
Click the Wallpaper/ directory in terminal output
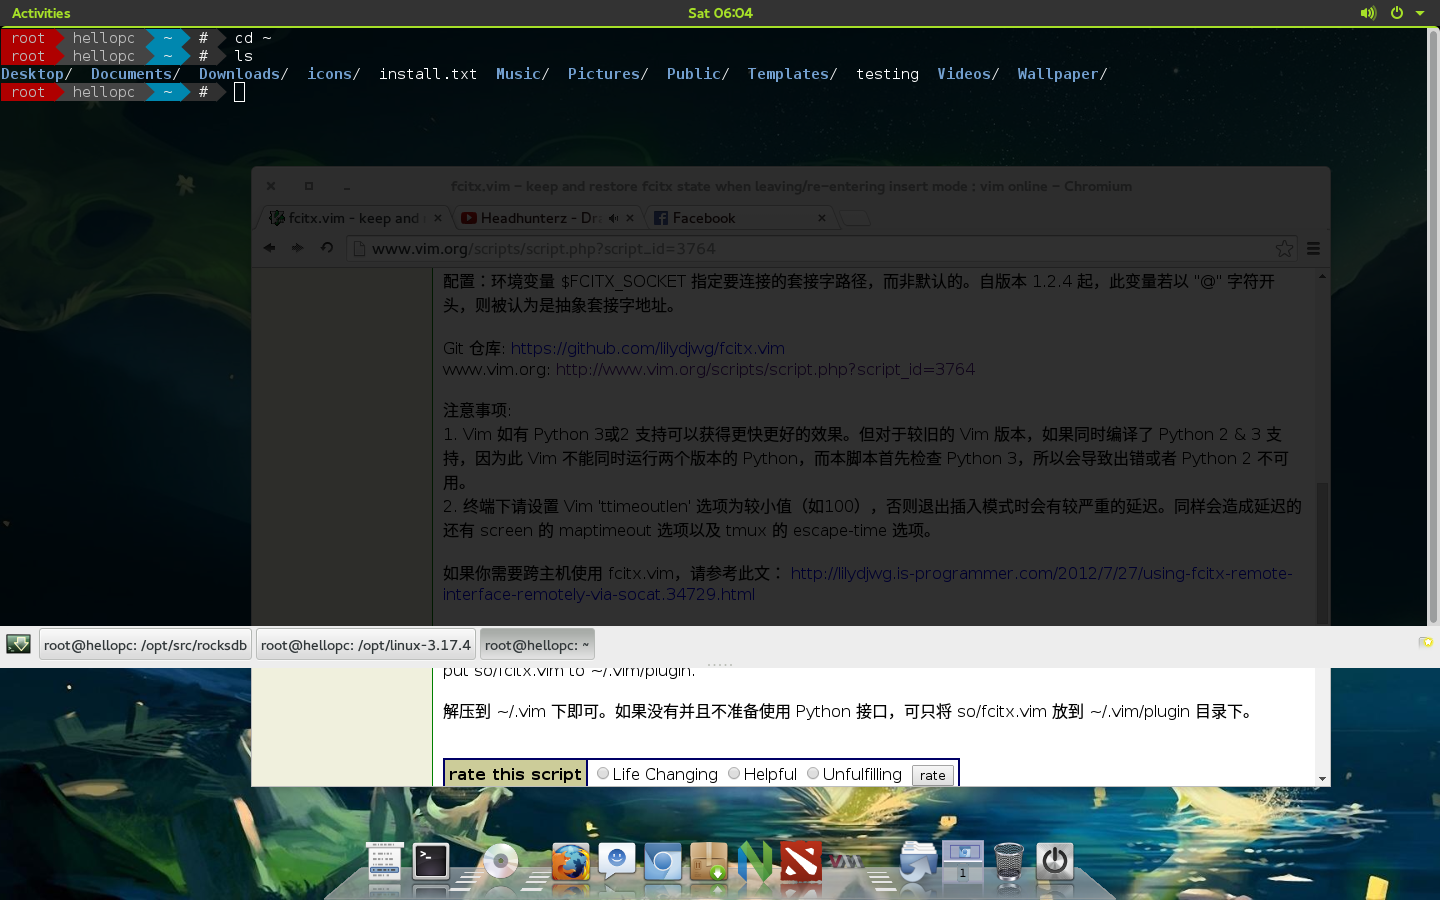(x=1062, y=74)
